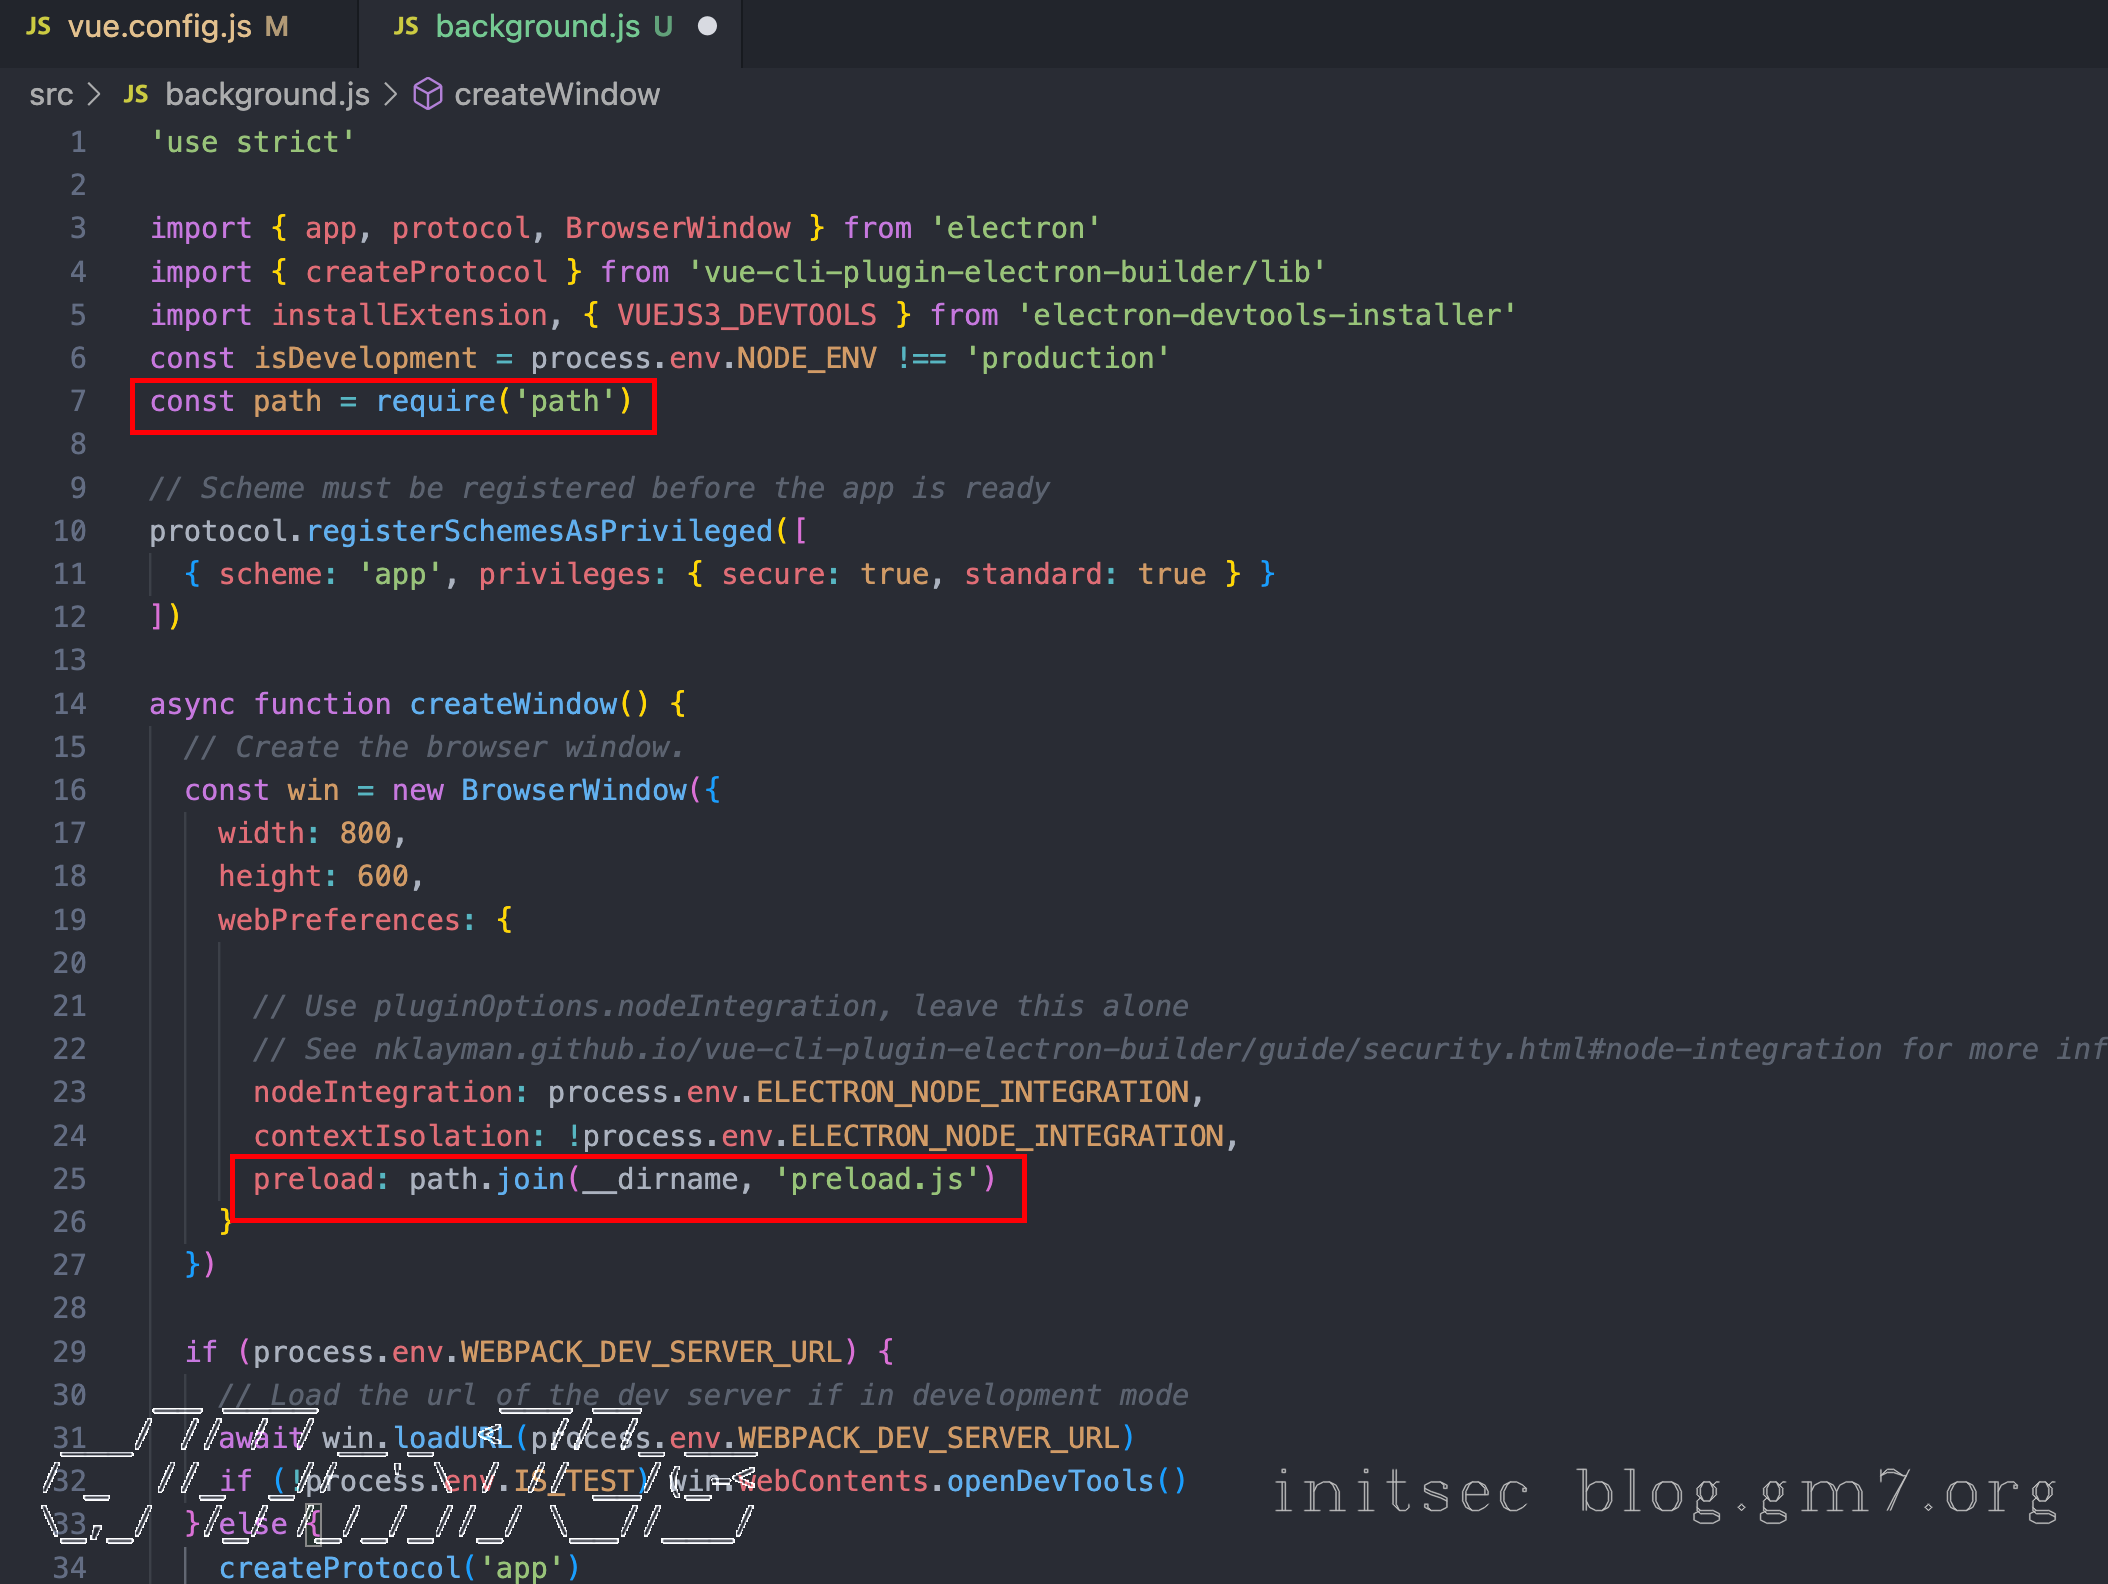This screenshot has height=1584, width=2108.
Task: Select the background.js editor tab
Action: pos(537,27)
